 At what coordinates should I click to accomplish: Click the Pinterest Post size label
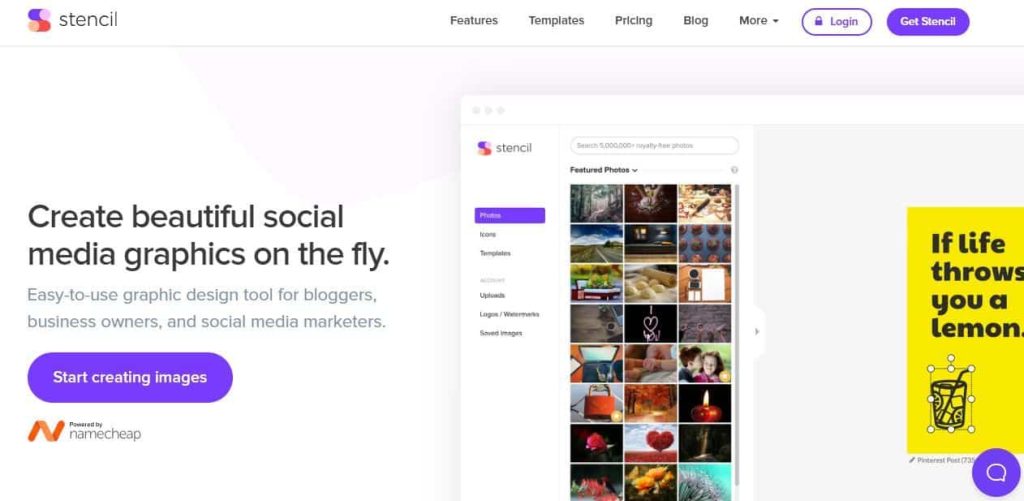pos(940,461)
